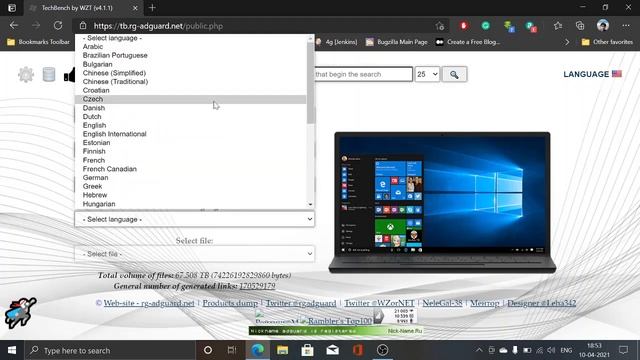Show hidden system tray icons

click(479, 350)
